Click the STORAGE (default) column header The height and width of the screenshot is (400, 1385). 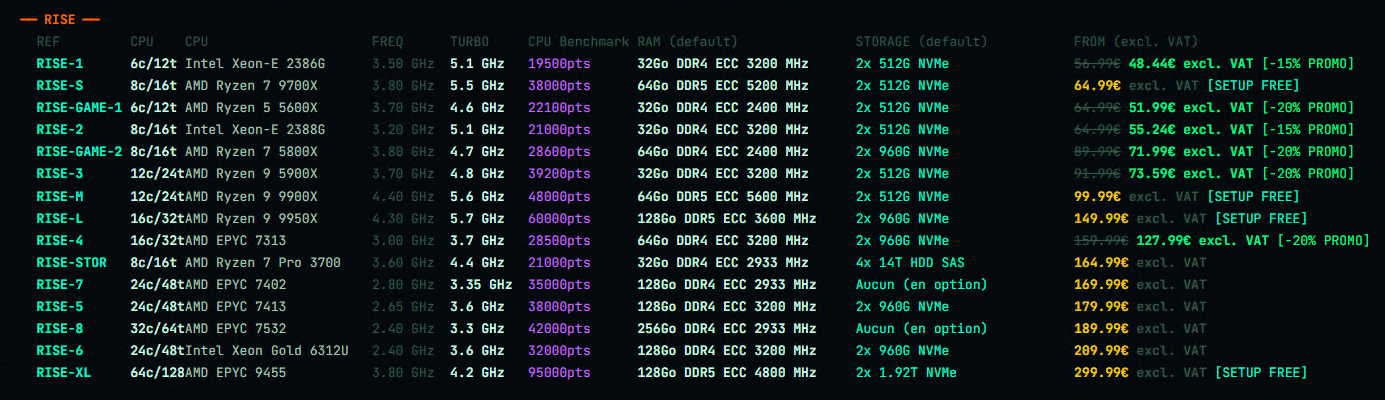pos(920,42)
